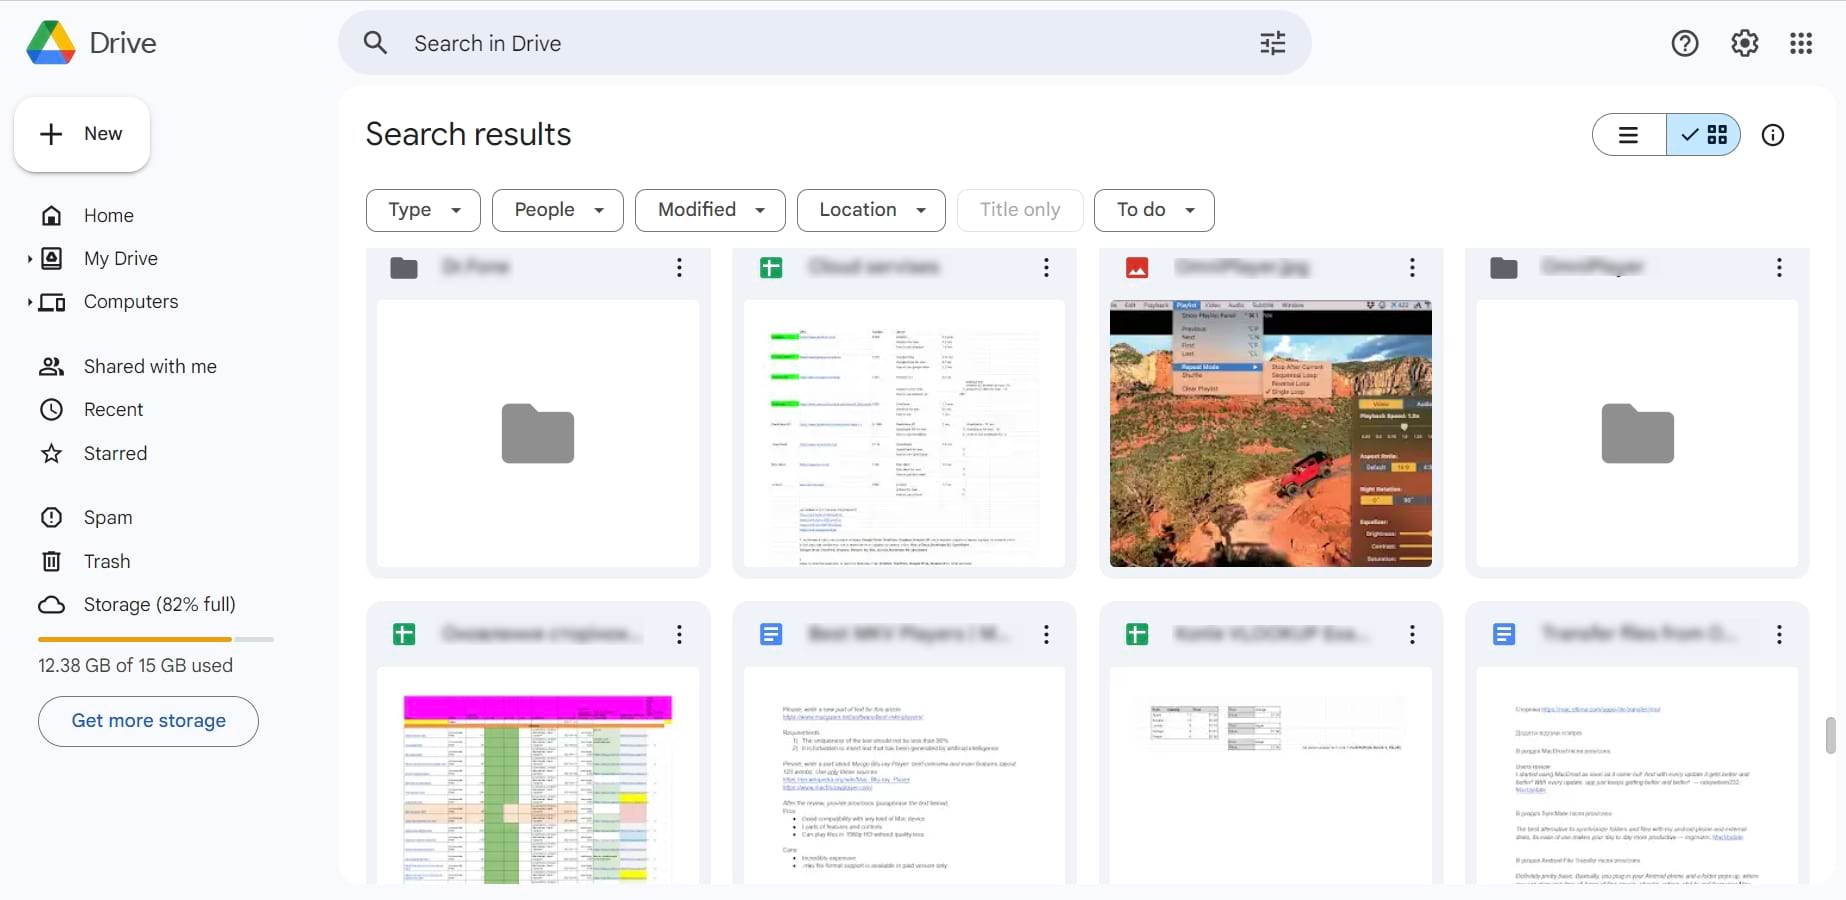
Task: Expand the Computers section in sidebar
Action: (x=31, y=302)
